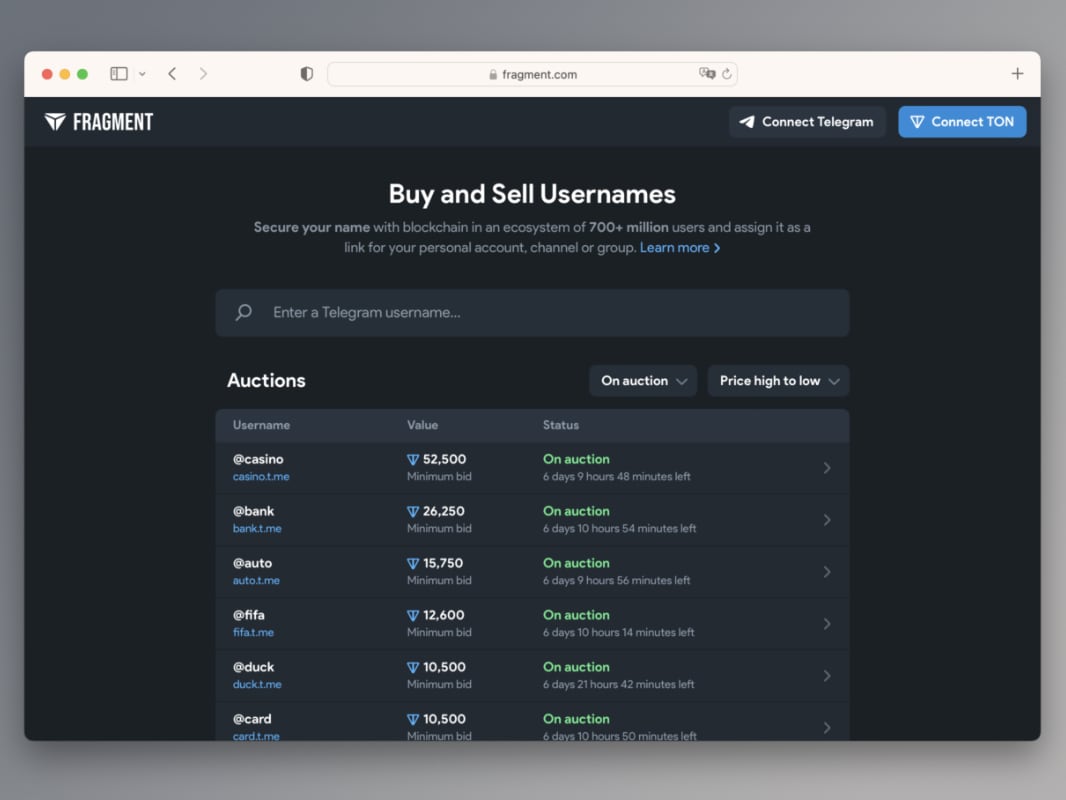This screenshot has height=800, width=1066.
Task: Click the search magnifier icon
Action: (243, 312)
